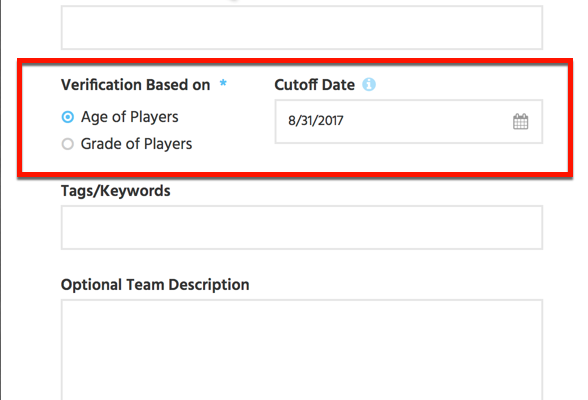
Task: Click the 'Optional Team Description' label
Action: pos(155,285)
